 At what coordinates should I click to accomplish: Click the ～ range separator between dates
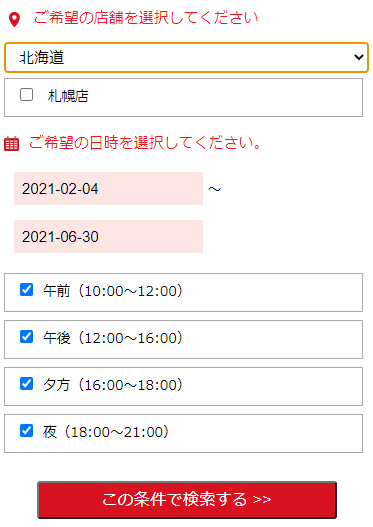pyautogui.click(x=214, y=189)
